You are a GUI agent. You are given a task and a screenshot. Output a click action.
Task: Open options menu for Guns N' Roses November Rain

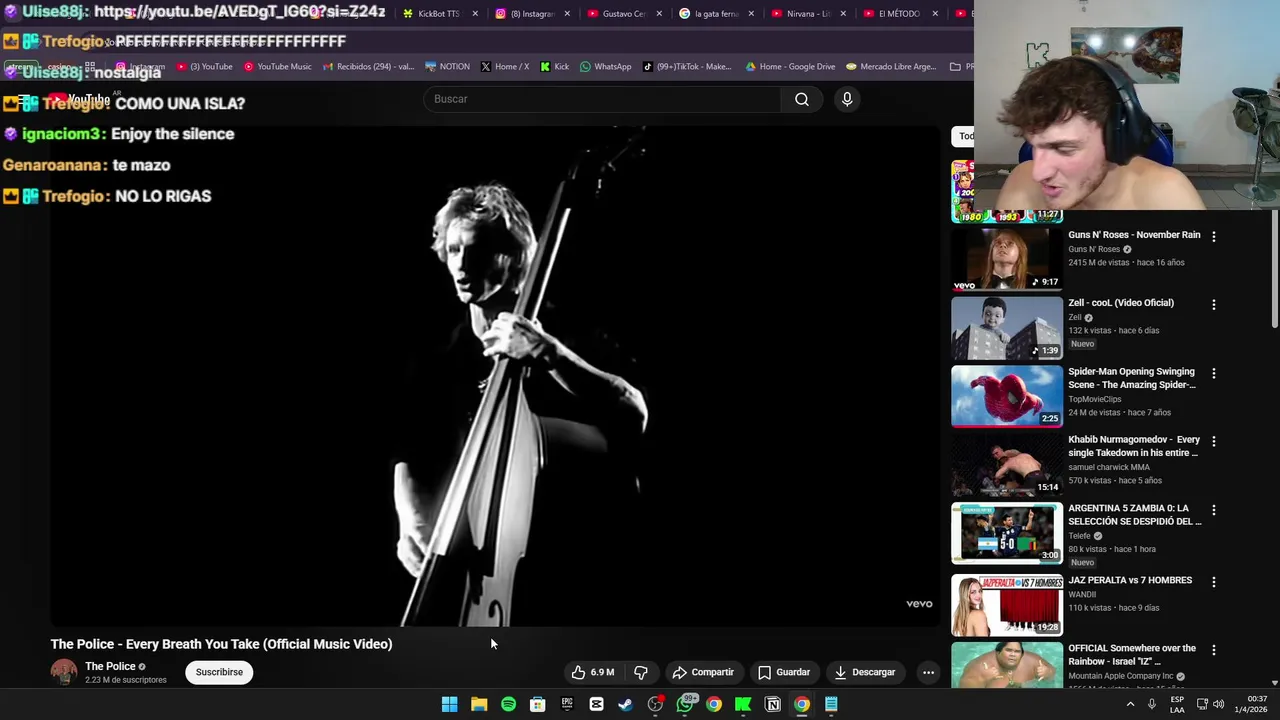pos(1214,237)
